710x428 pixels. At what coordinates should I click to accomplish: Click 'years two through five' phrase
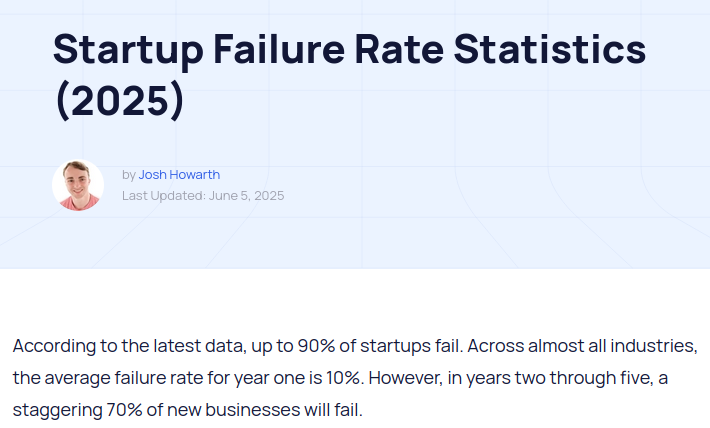(554, 378)
